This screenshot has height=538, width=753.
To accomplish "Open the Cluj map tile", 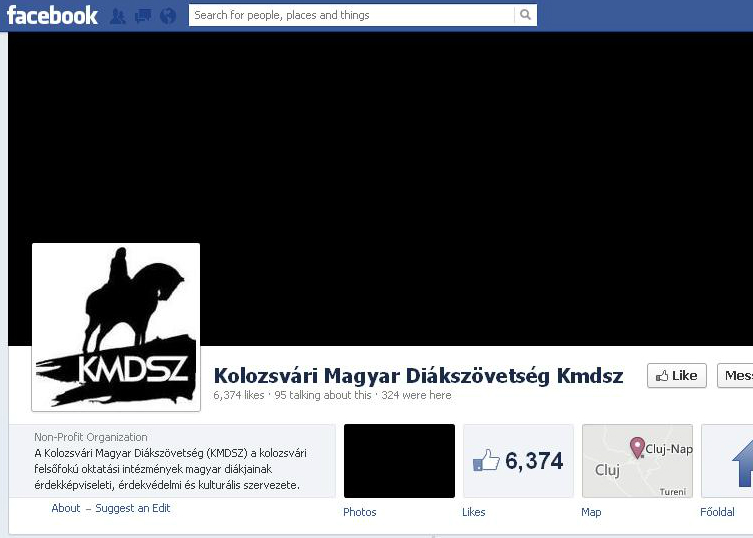I will pos(637,461).
